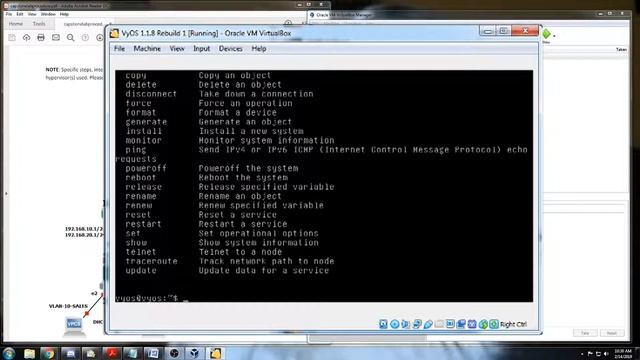Click the green Start arrow in VirtualBox Manager

point(546,34)
